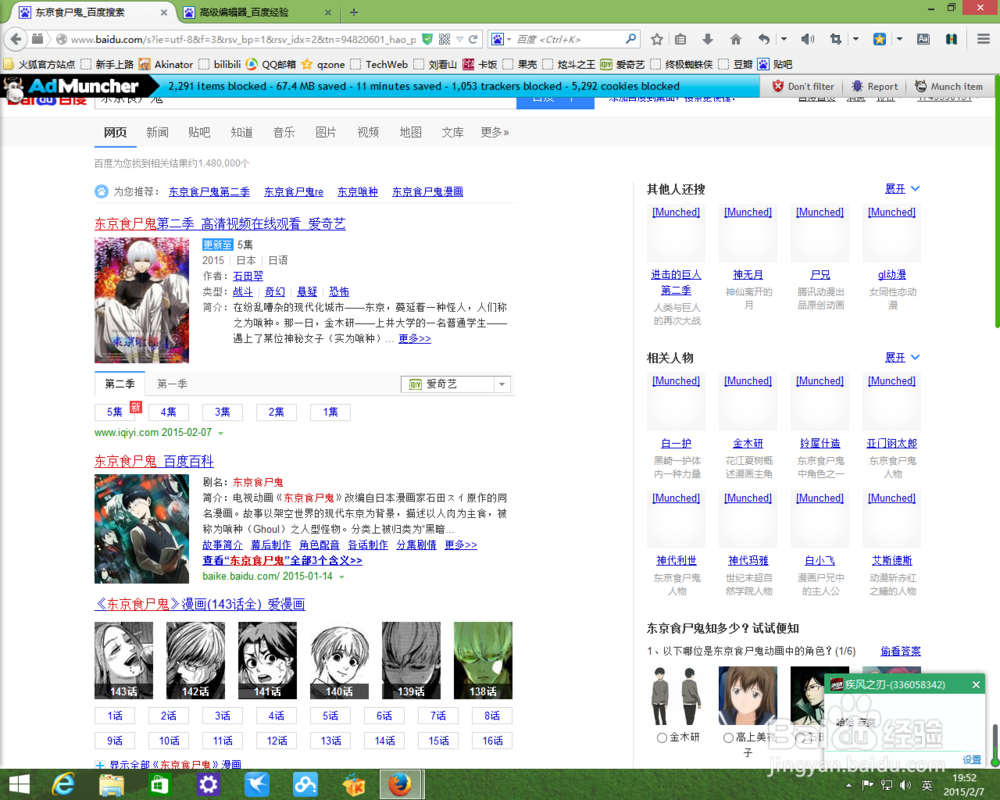Image resolution: width=1000 pixels, height=800 pixels.
Task: Switch to 视频 search tab
Action: [x=368, y=132]
